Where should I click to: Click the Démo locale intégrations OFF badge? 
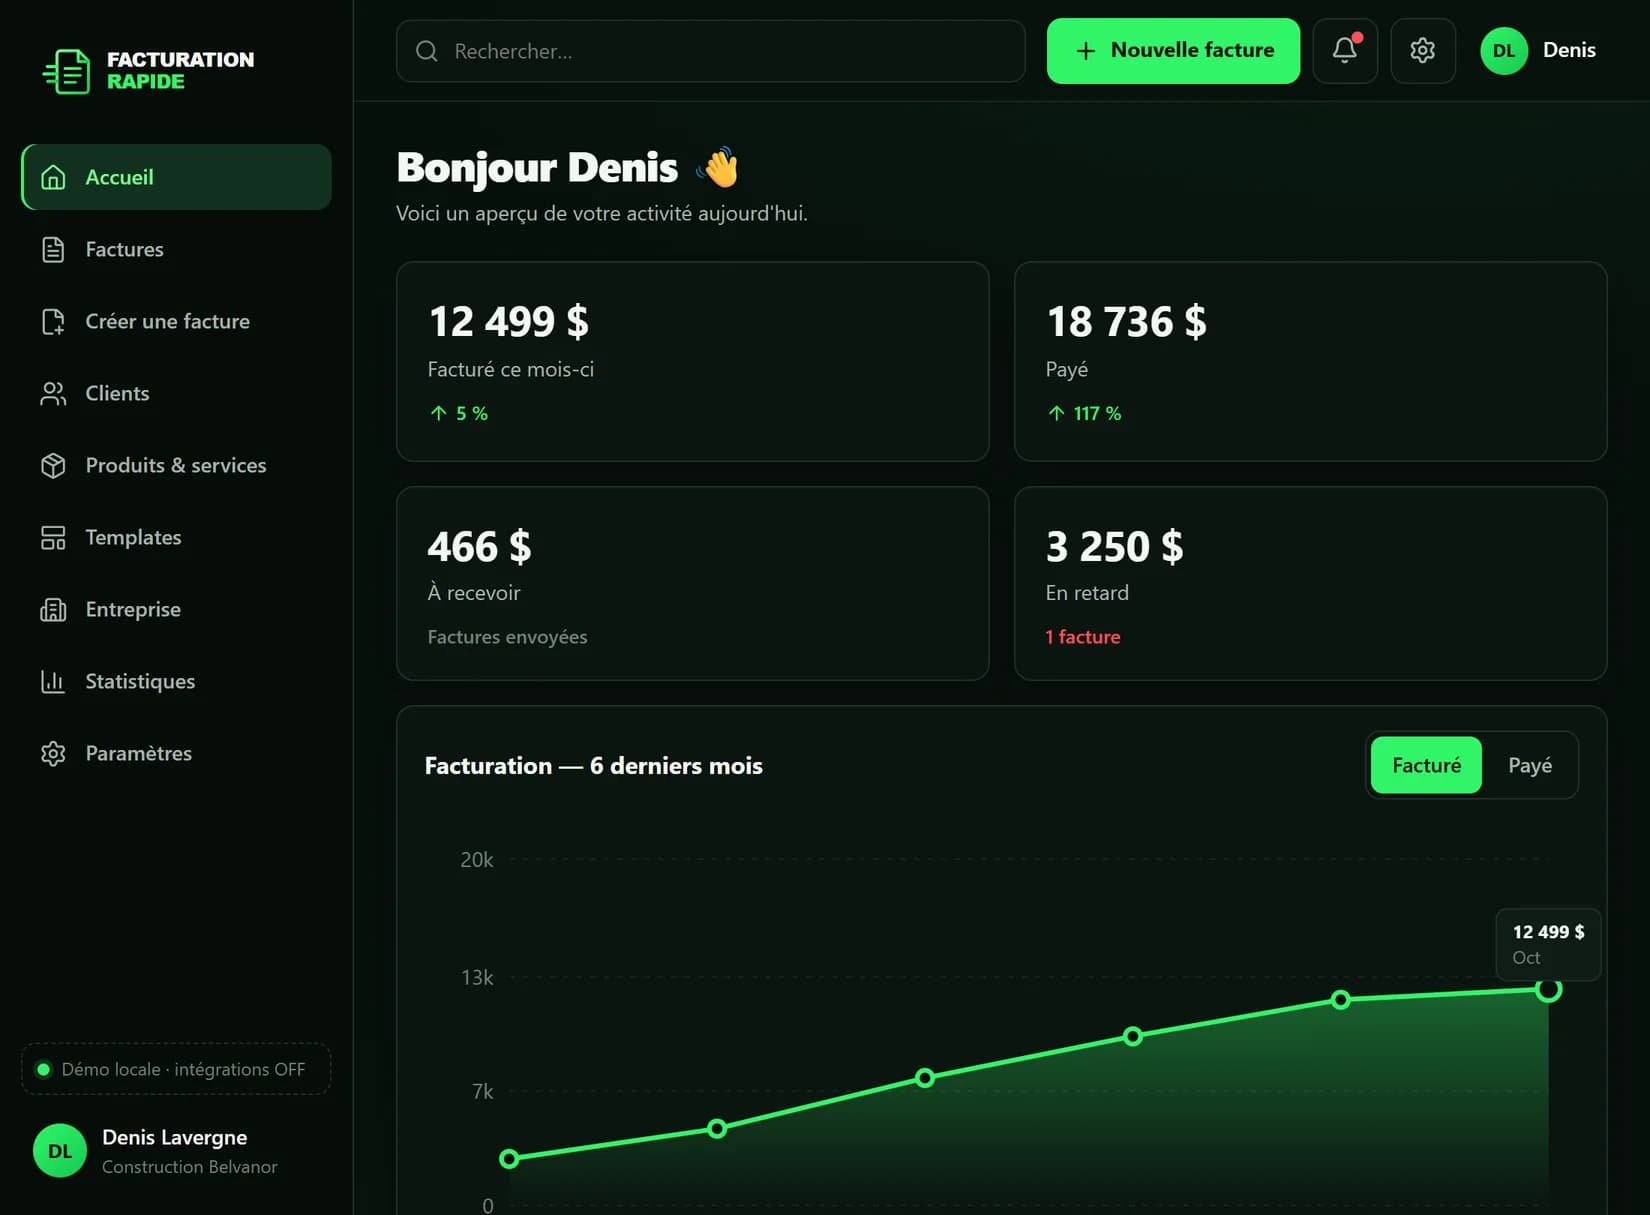click(176, 1069)
